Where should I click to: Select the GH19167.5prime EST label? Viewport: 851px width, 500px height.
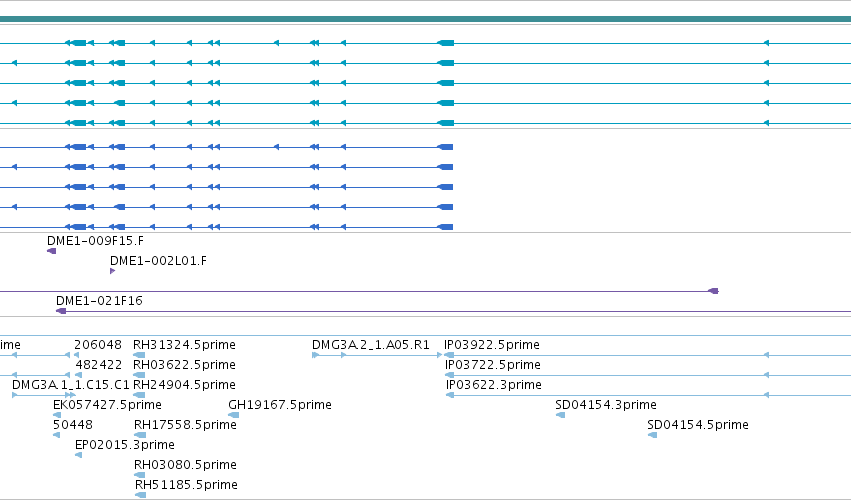click(x=280, y=405)
